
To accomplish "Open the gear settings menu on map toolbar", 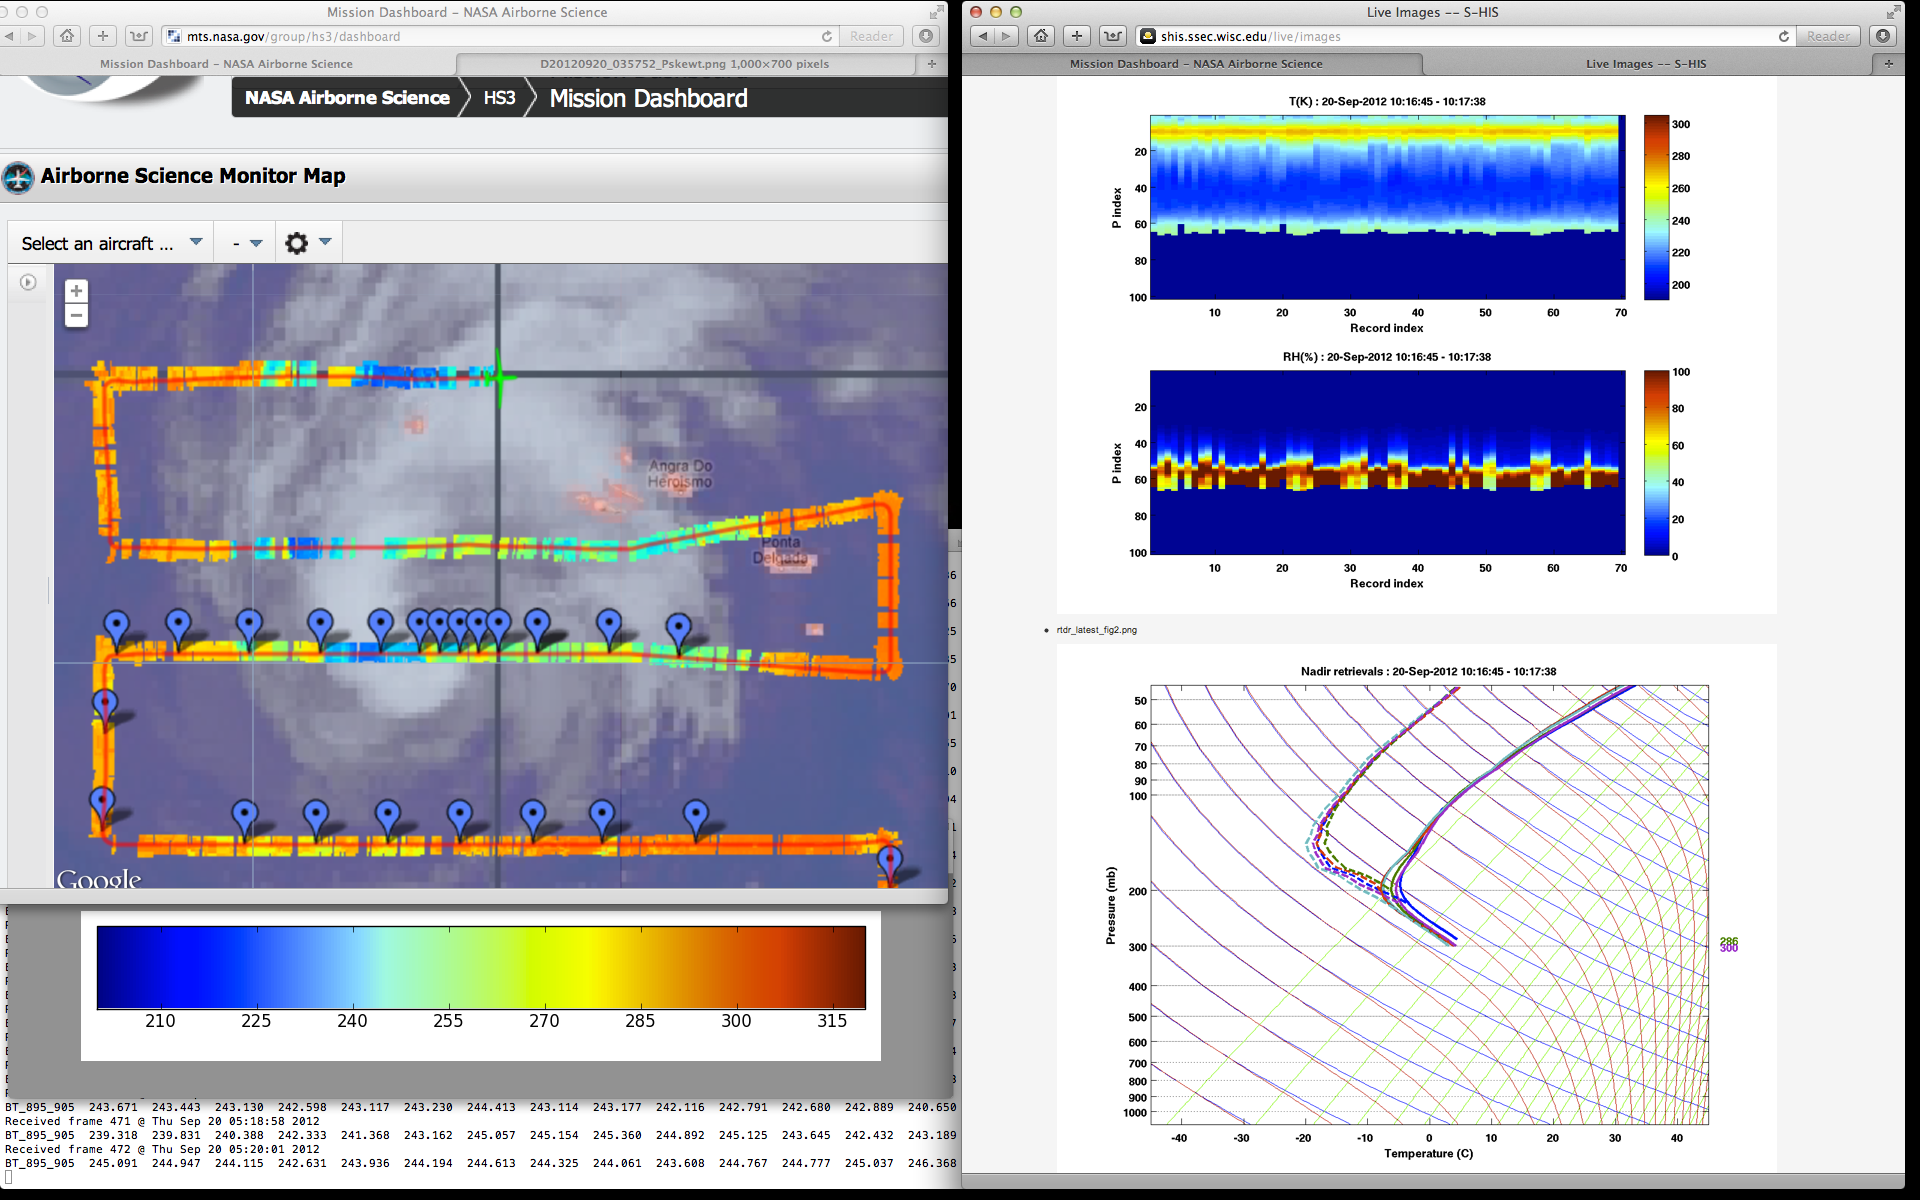I will point(297,243).
